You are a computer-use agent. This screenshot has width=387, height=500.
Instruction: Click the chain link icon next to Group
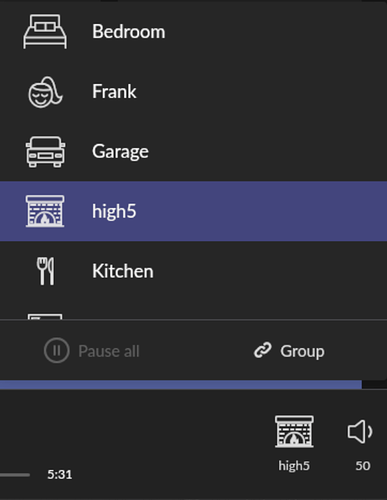263,351
